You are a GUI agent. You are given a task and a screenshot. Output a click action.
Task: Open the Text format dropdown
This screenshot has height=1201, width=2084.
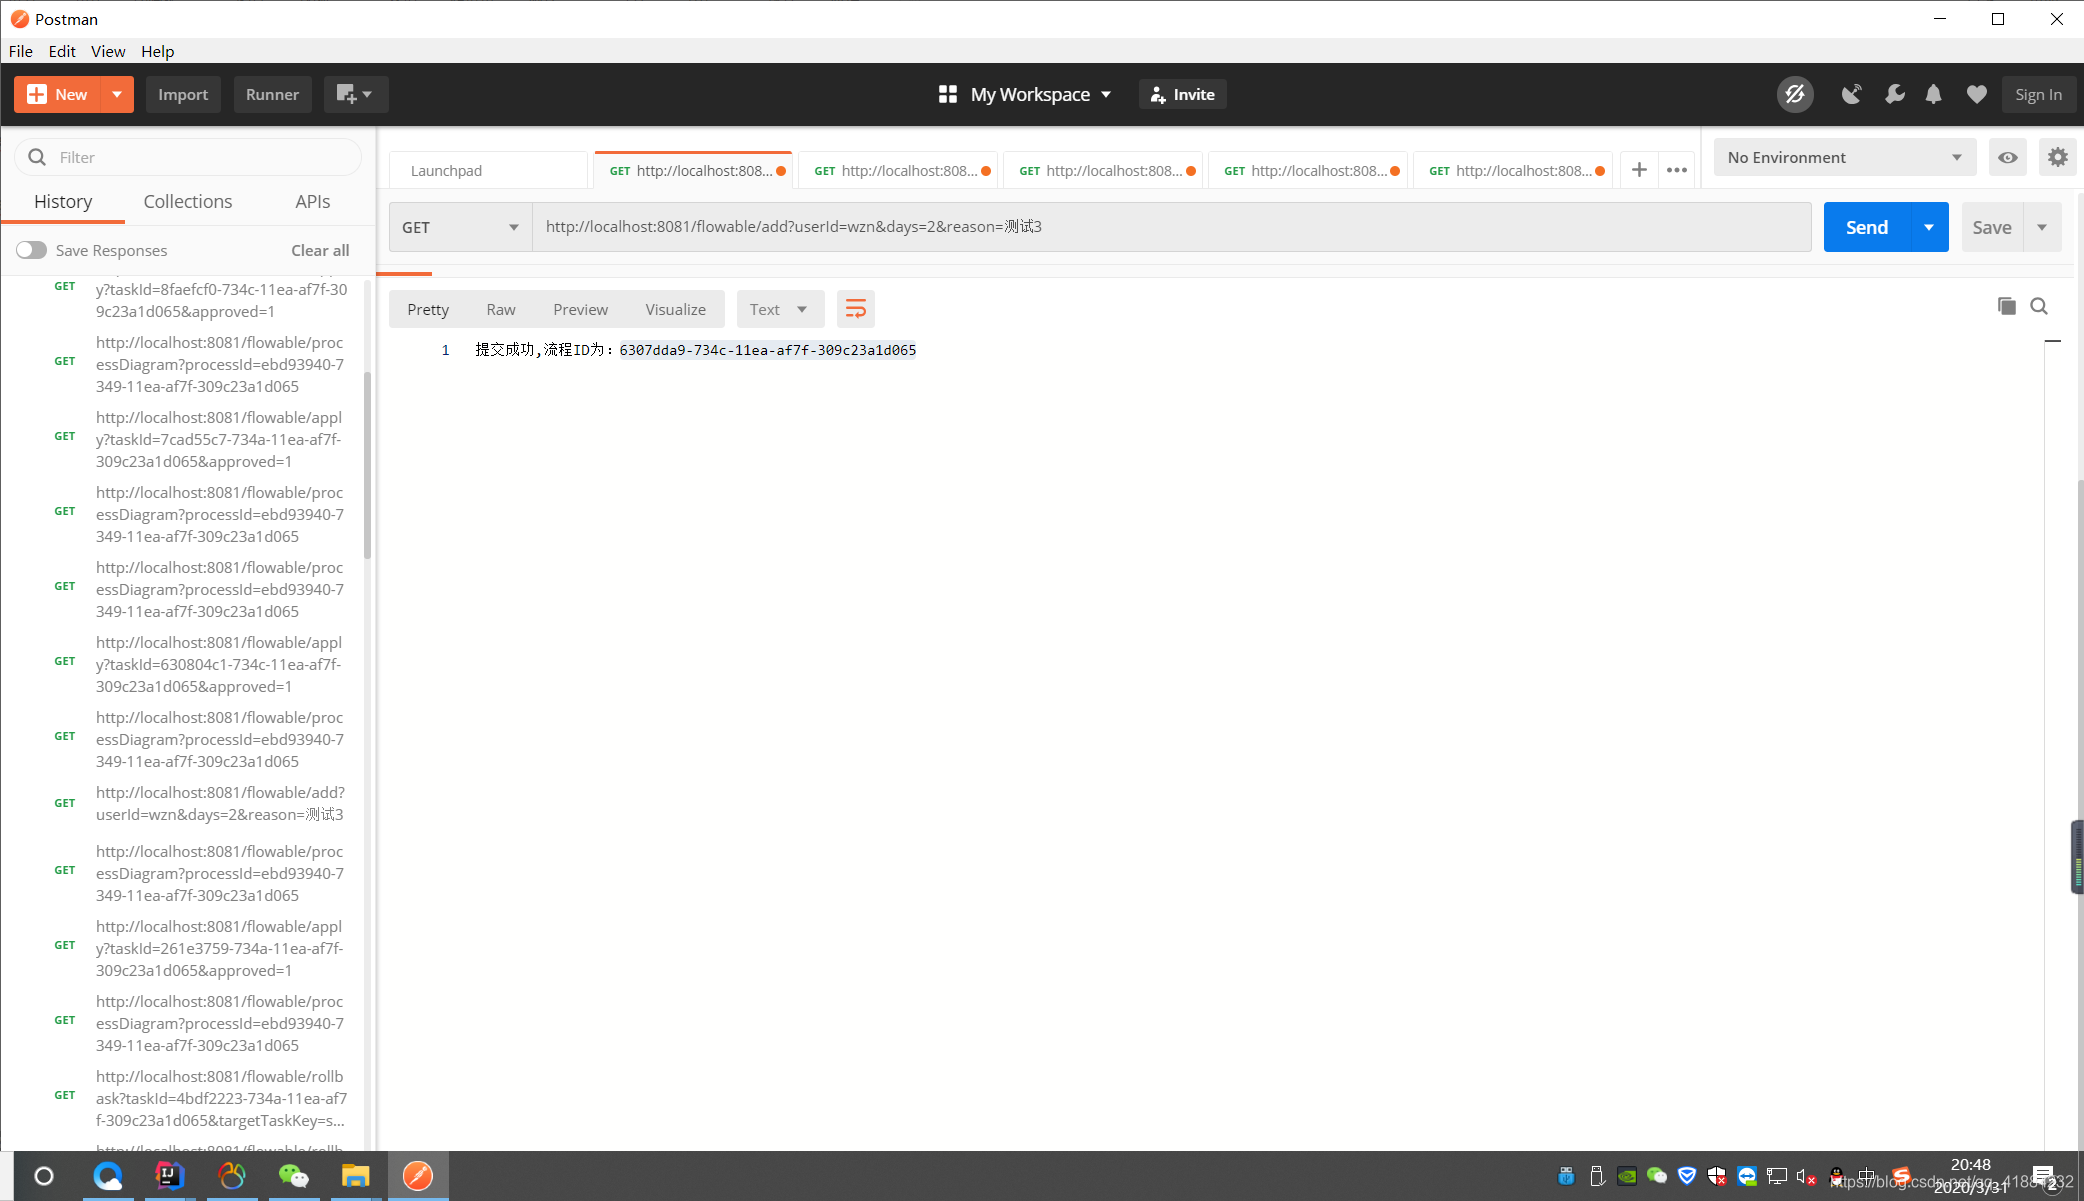(780, 309)
